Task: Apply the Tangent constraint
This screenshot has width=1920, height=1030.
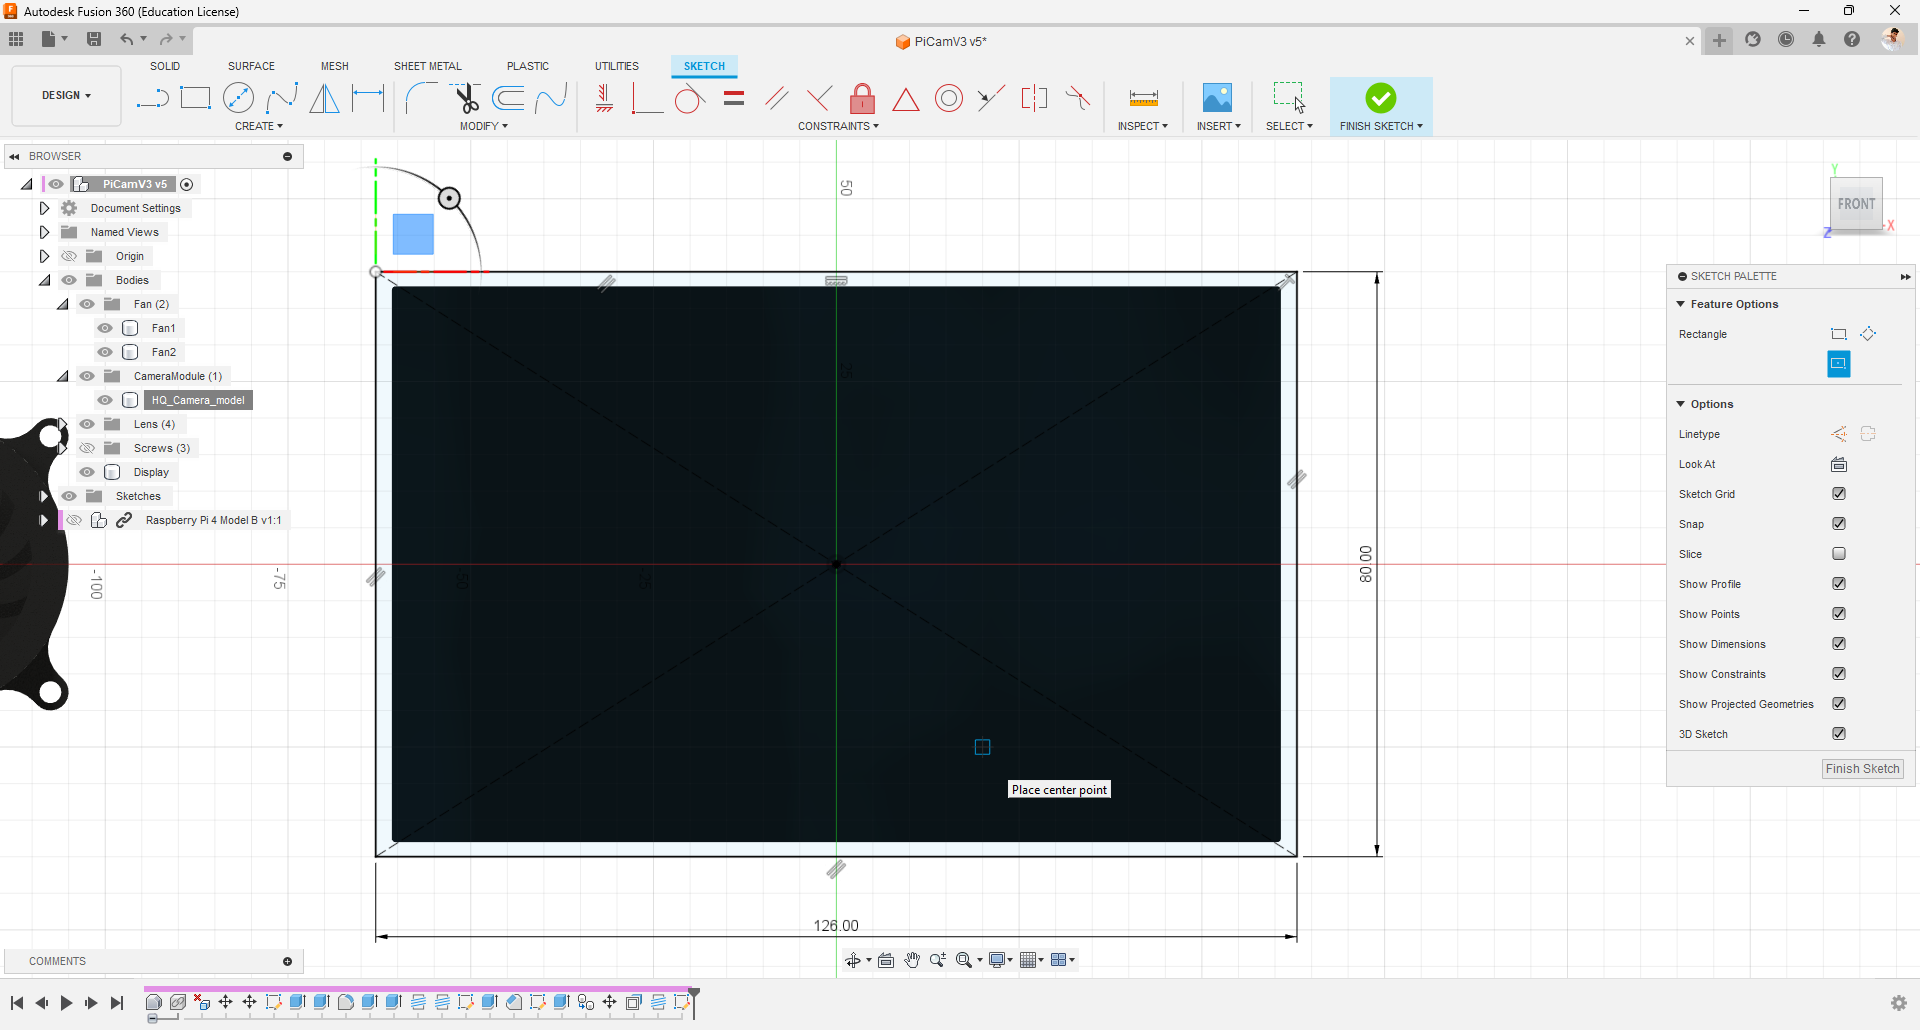Action: pos(690,98)
